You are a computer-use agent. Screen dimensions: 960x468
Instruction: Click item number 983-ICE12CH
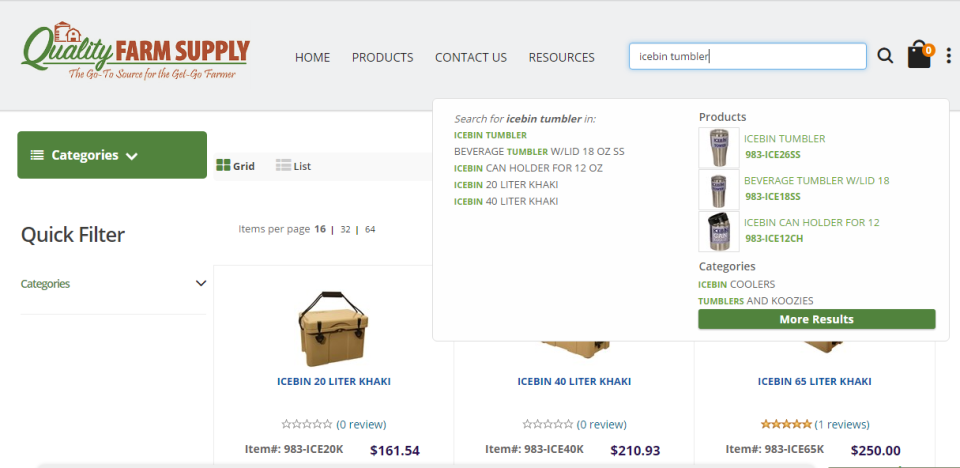pos(773,238)
